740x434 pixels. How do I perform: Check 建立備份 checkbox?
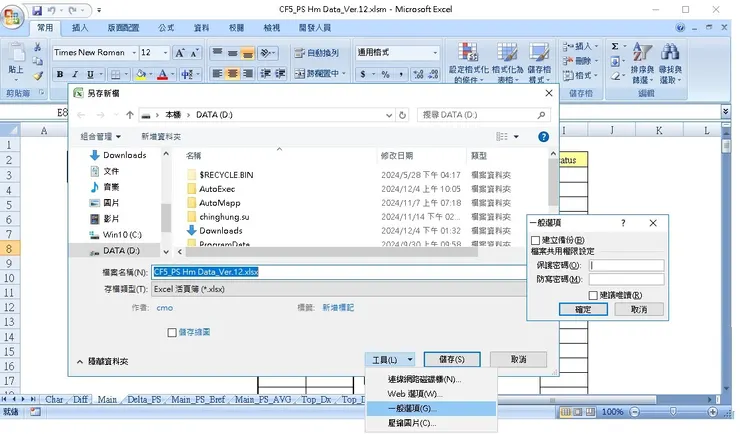pos(535,240)
